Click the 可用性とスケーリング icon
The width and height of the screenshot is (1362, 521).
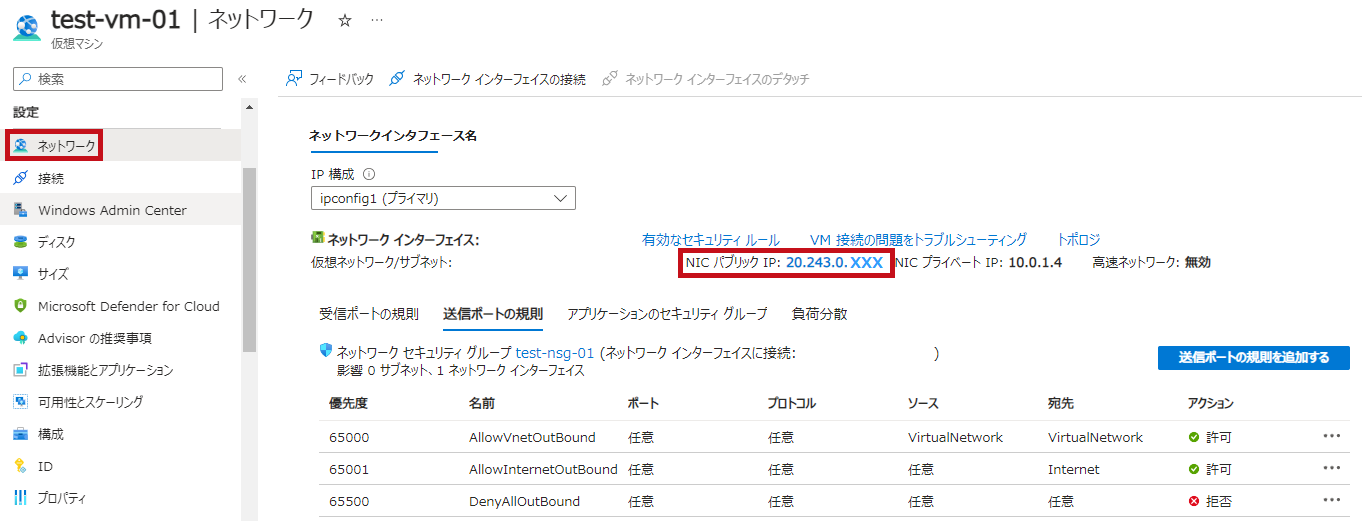(21, 402)
